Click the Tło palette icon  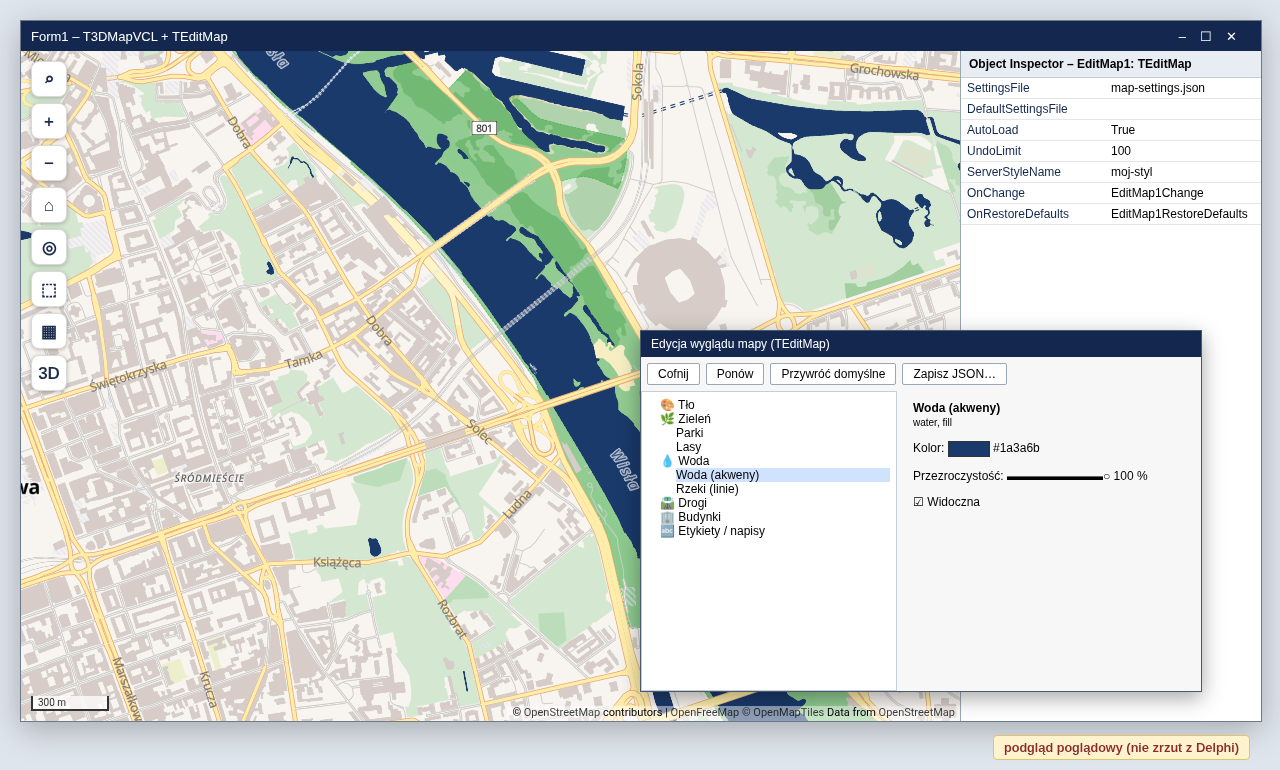point(667,405)
